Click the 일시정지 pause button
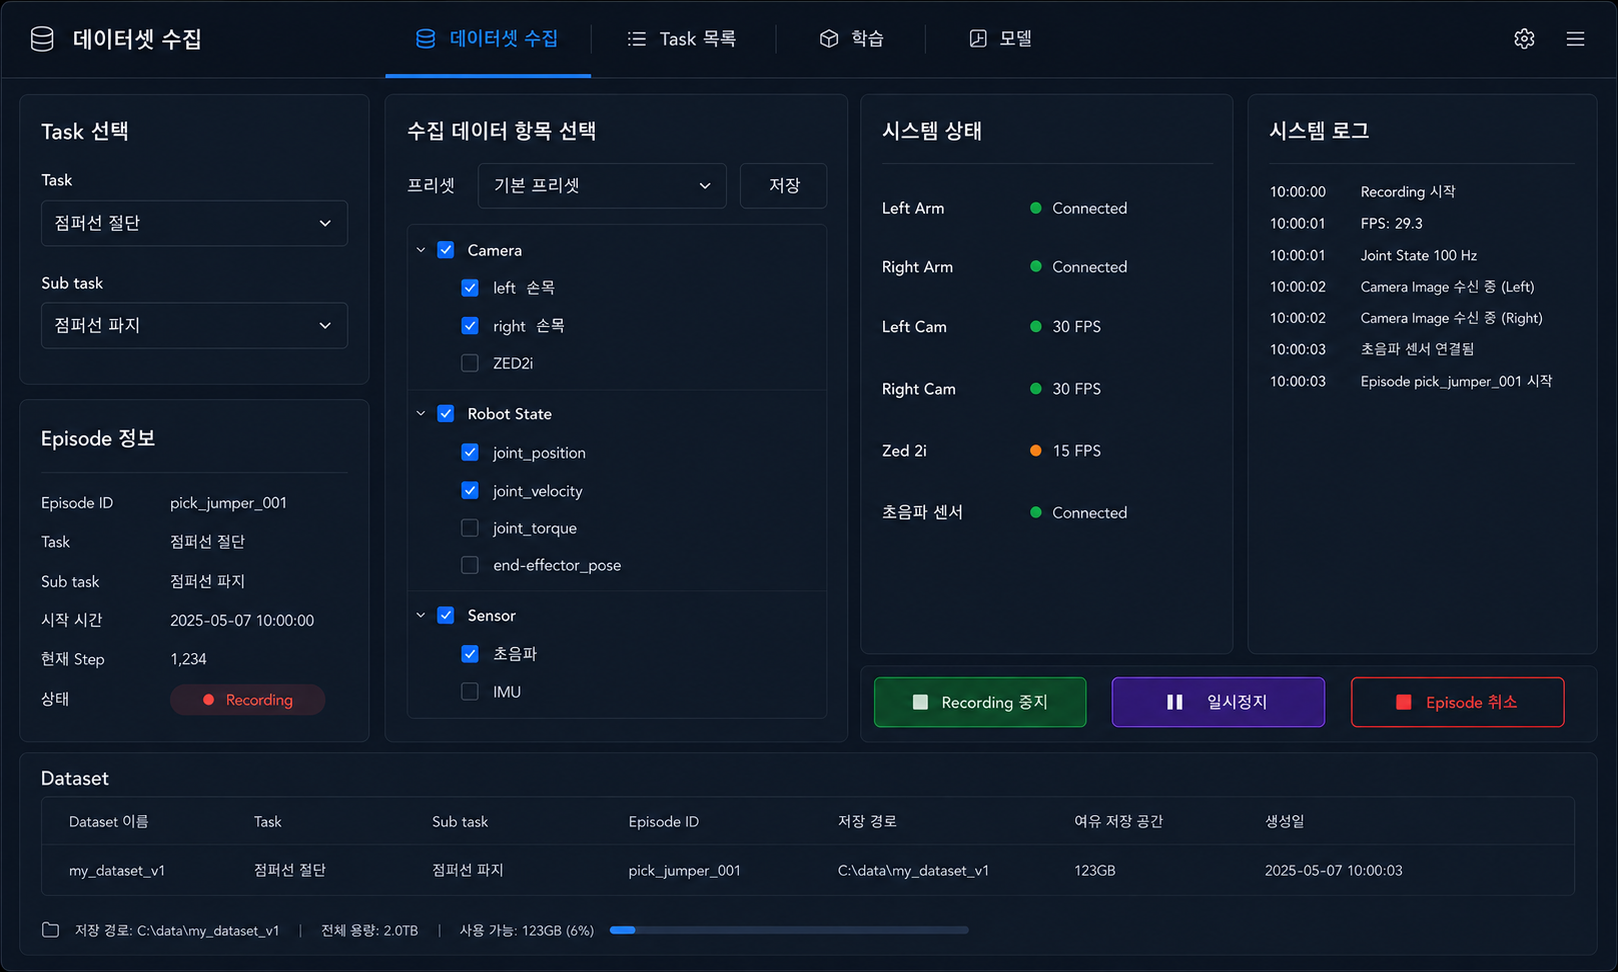1618x972 pixels. (1218, 702)
